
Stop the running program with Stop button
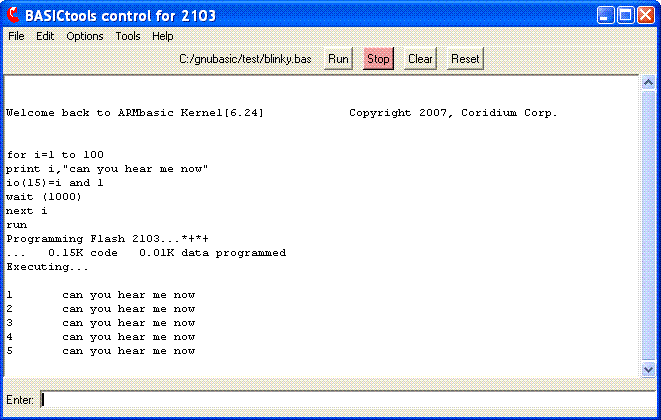click(x=378, y=59)
